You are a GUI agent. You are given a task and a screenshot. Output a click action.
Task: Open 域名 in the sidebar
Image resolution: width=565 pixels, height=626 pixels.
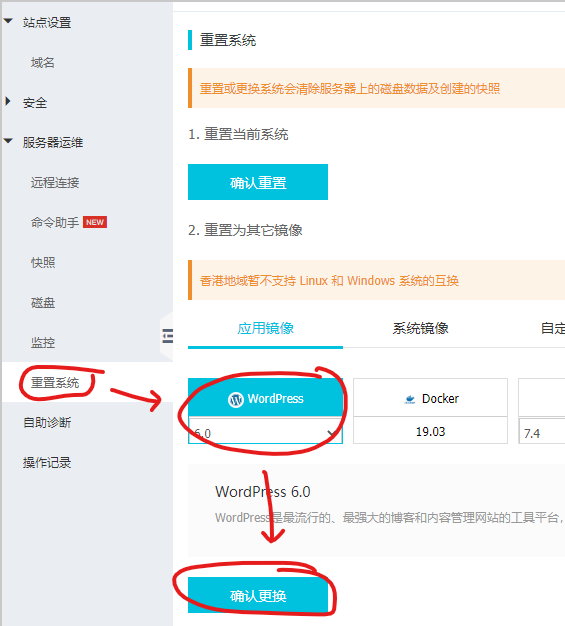point(43,63)
